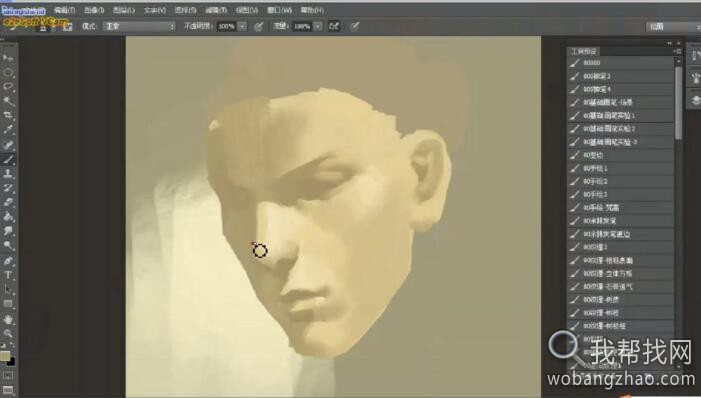Open the 图层(L) menu

(x=124, y=10)
